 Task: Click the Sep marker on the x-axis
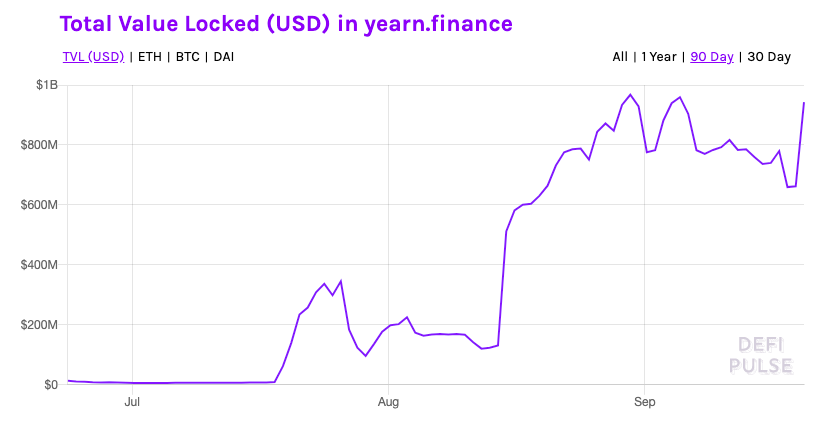(x=645, y=402)
